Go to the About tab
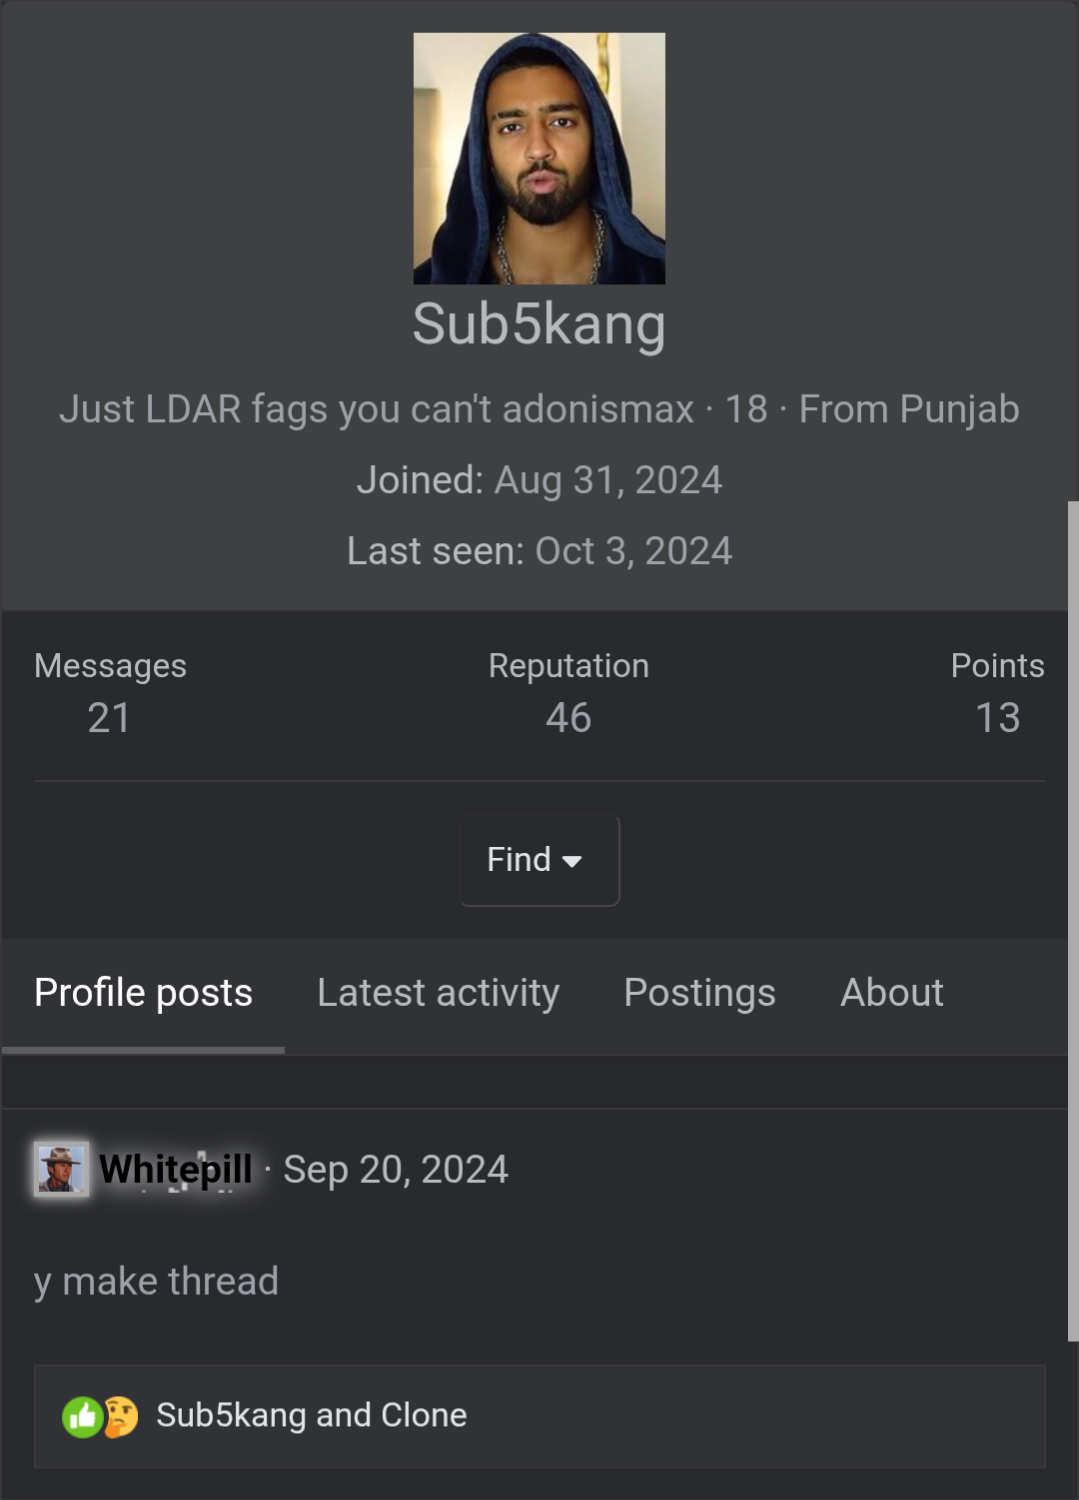The height and width of the screenshot is (1500, 1079). tap(891, 993)
